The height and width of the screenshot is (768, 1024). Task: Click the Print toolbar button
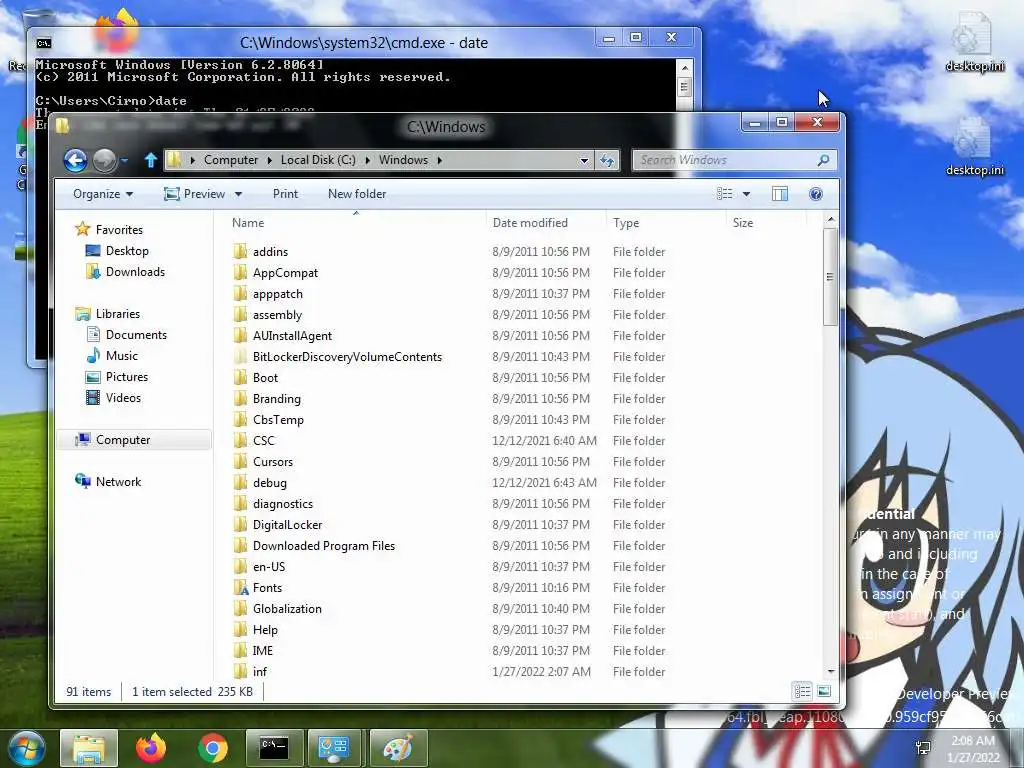click(x=285, y=194)
